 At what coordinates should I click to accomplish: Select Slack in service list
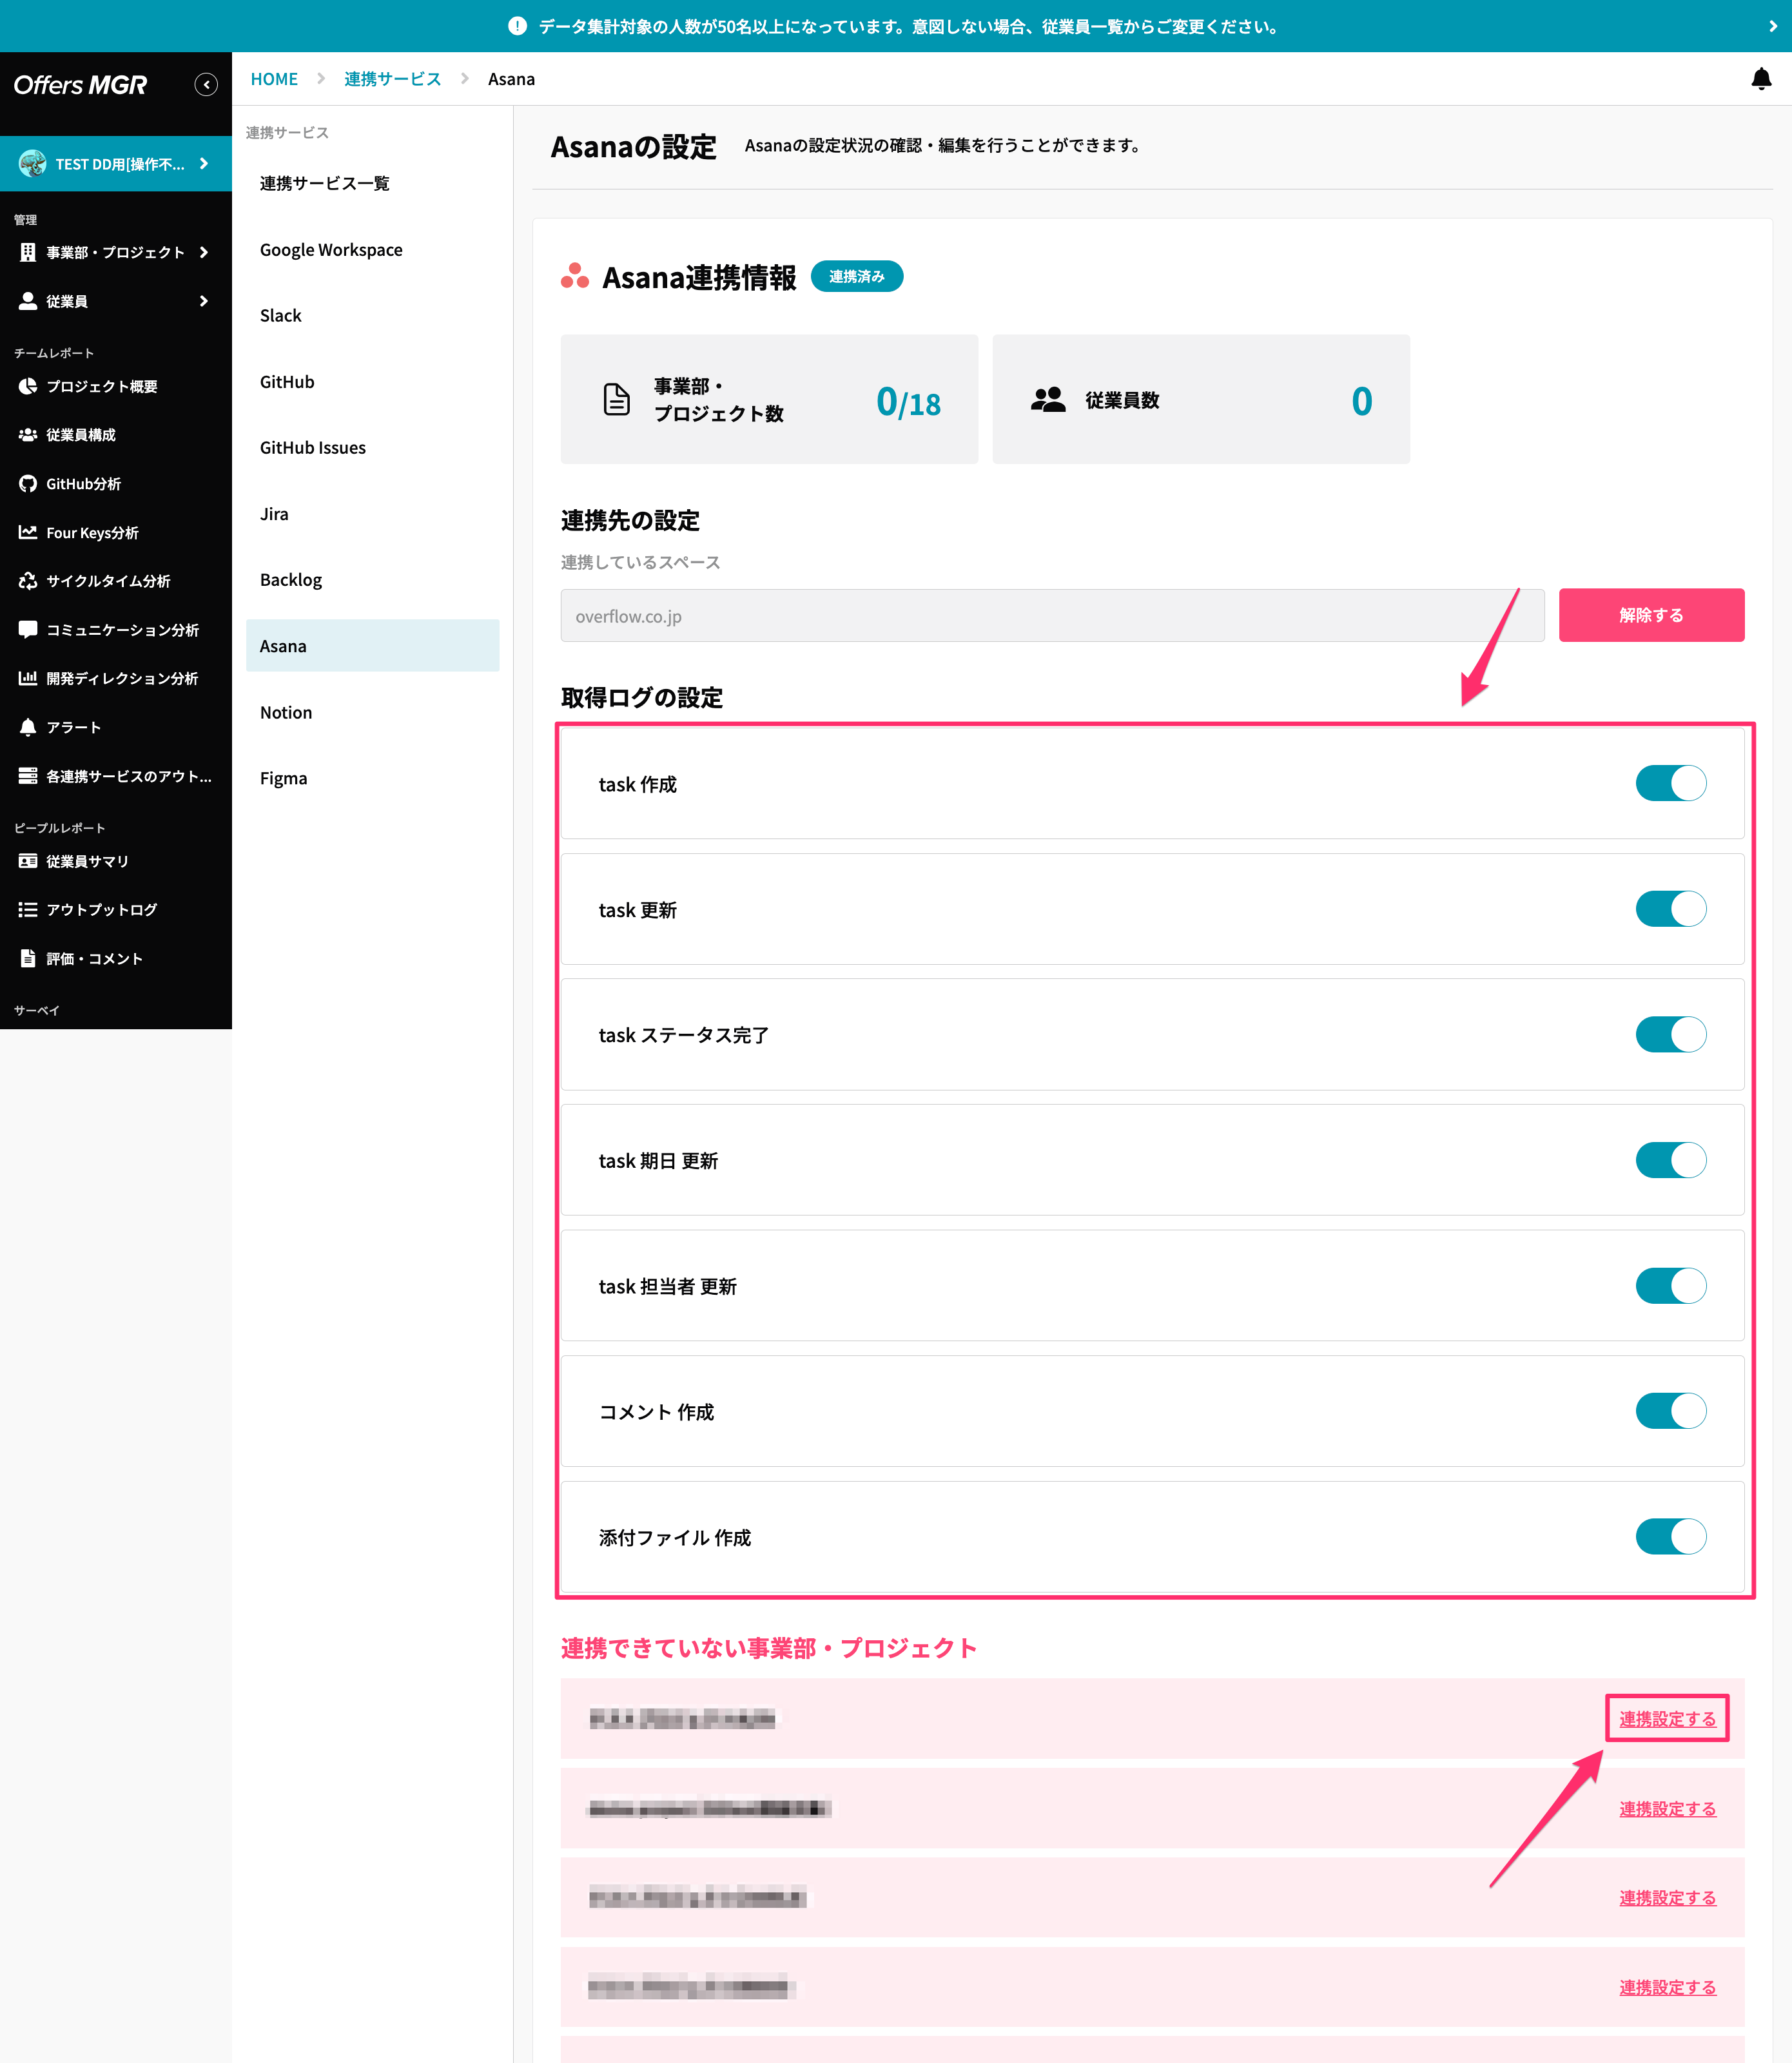tap(372, 315)
